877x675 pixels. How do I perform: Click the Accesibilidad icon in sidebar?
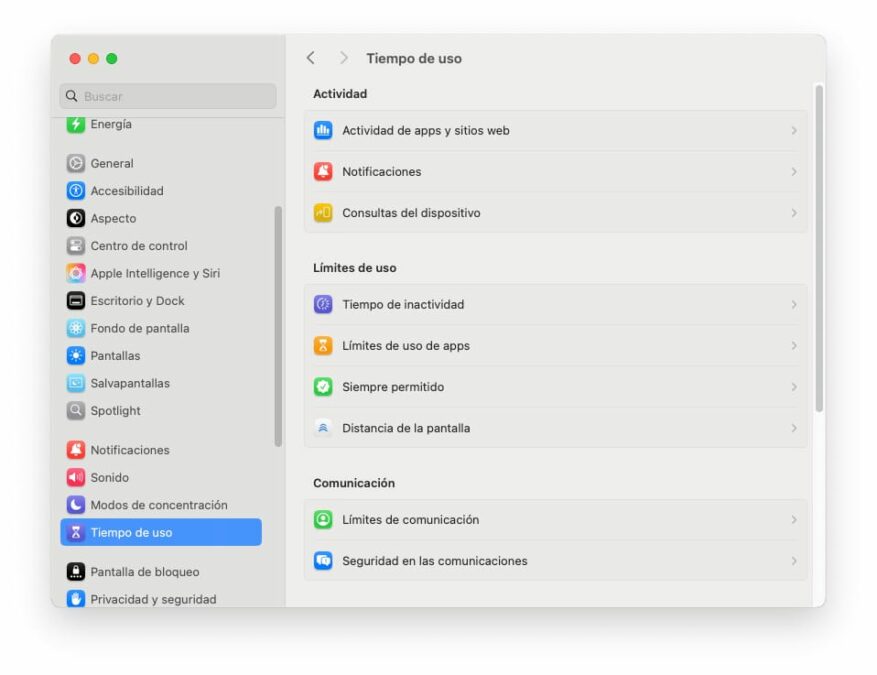coord(76,191)
